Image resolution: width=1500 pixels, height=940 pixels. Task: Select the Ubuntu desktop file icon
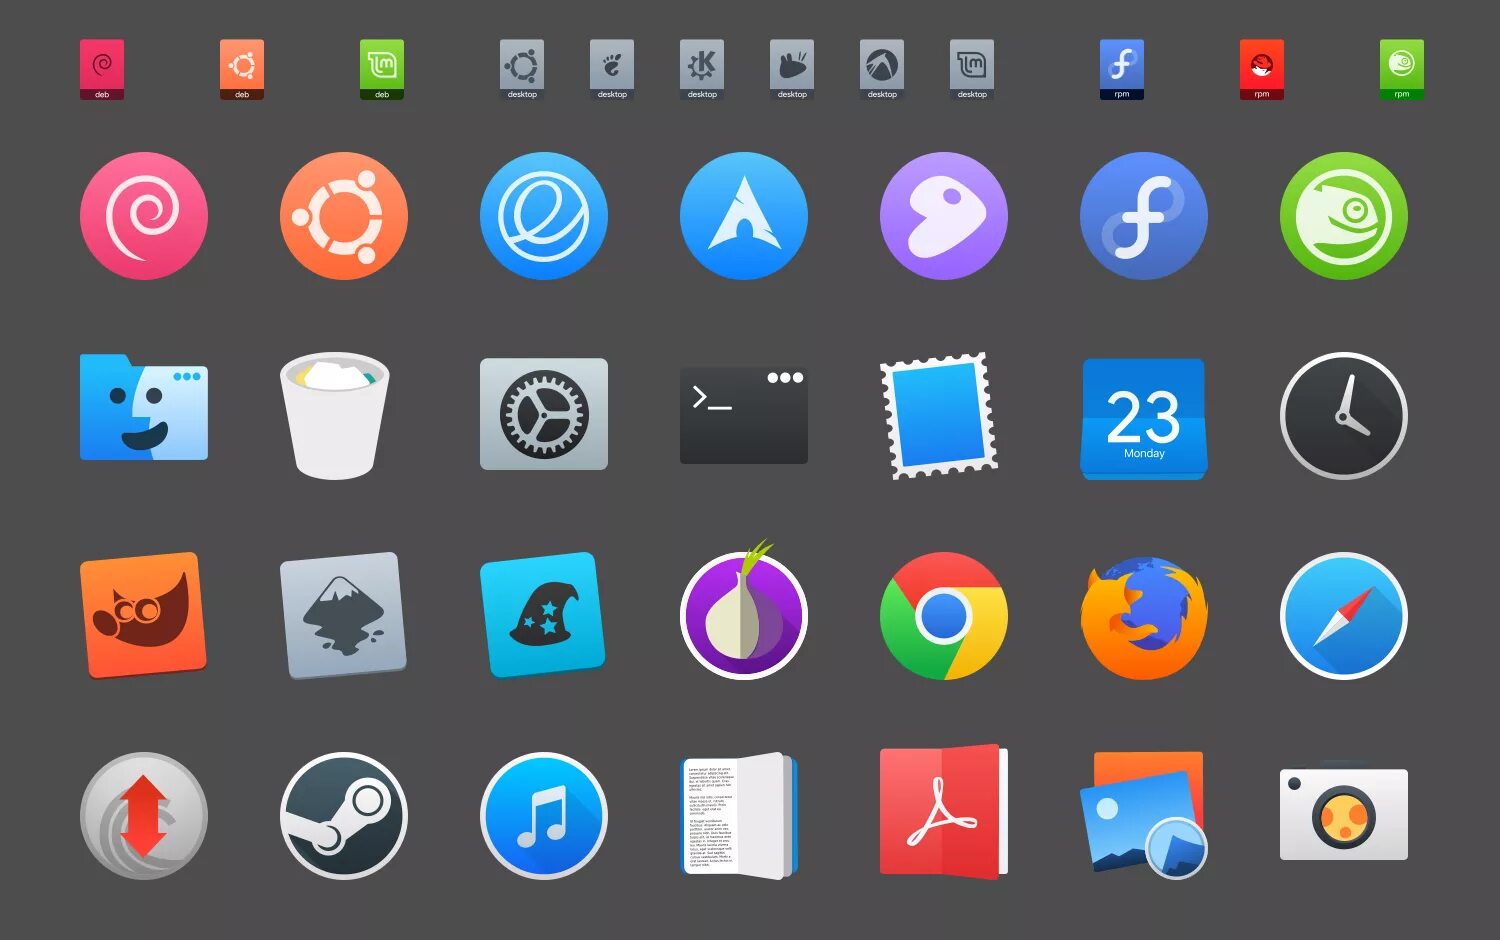click(x=522, y=70)
